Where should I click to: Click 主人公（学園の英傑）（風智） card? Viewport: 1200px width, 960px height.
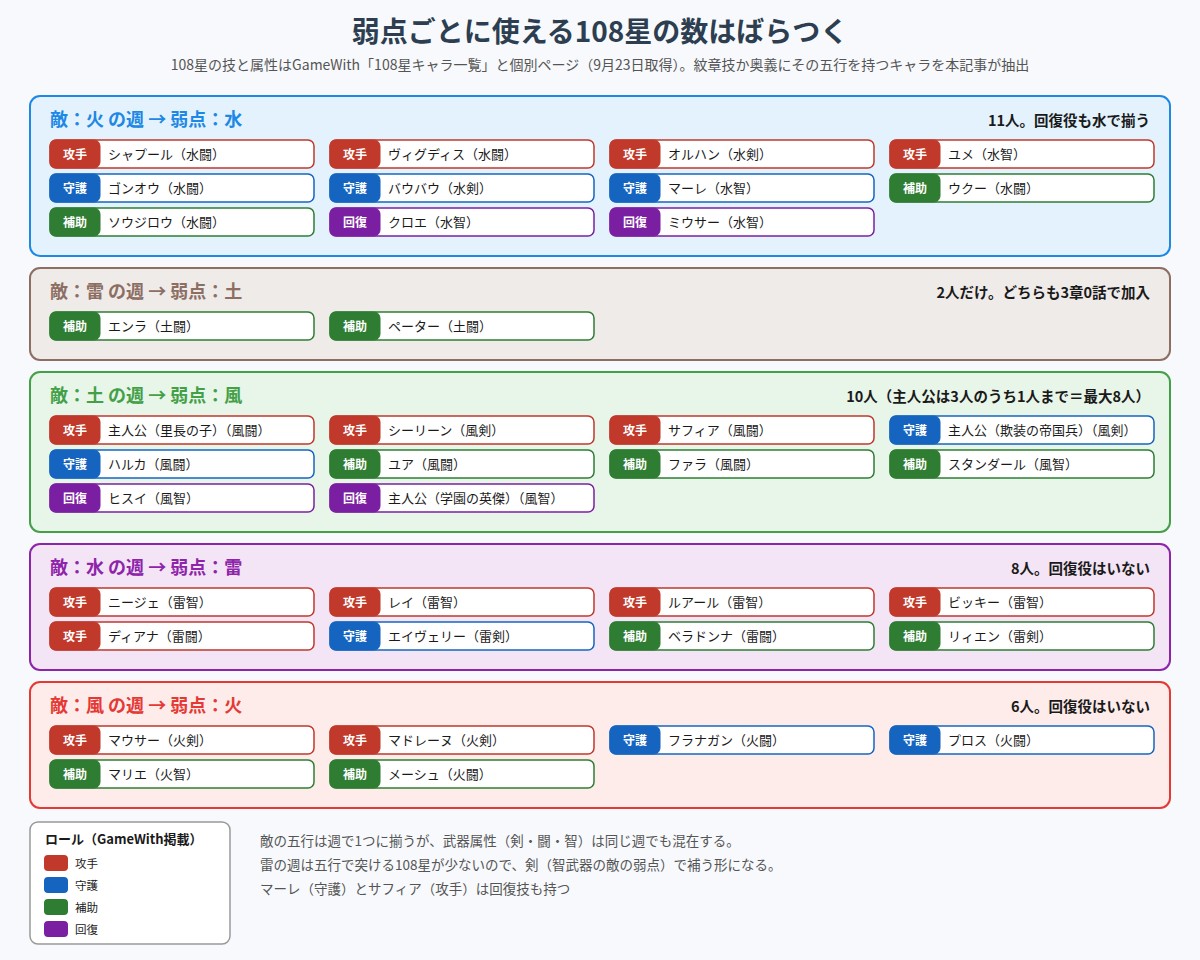point(462,498)
